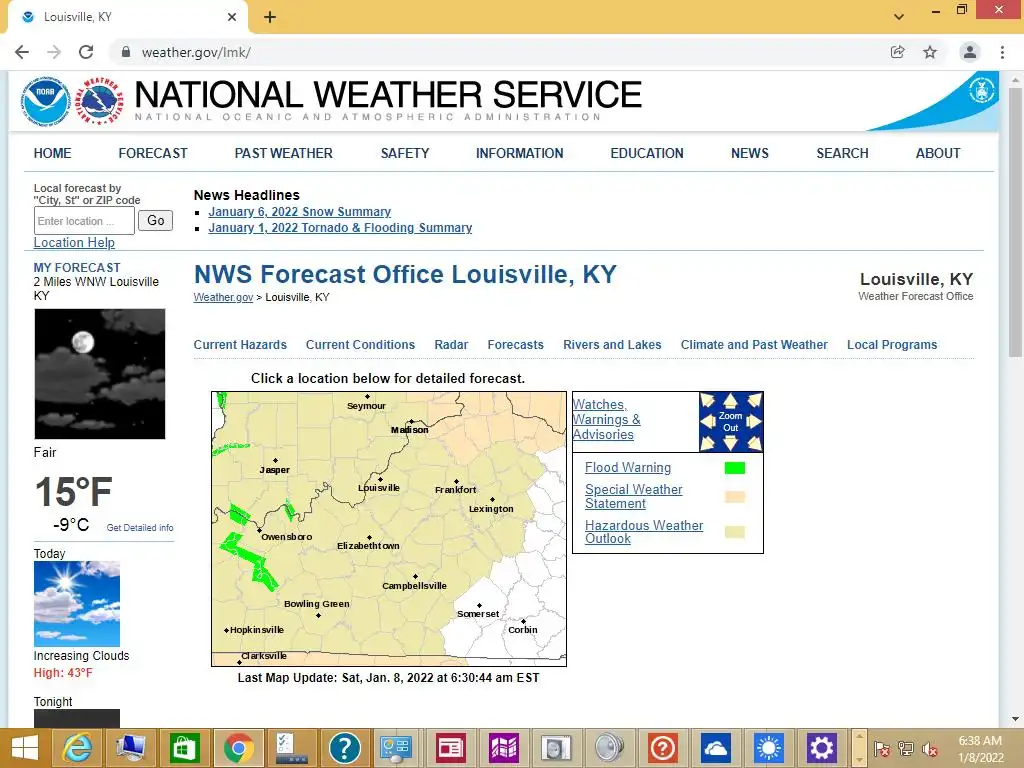1024x768 pixels.
Task: Open the HOME menu item
Action: coord(52,153)
